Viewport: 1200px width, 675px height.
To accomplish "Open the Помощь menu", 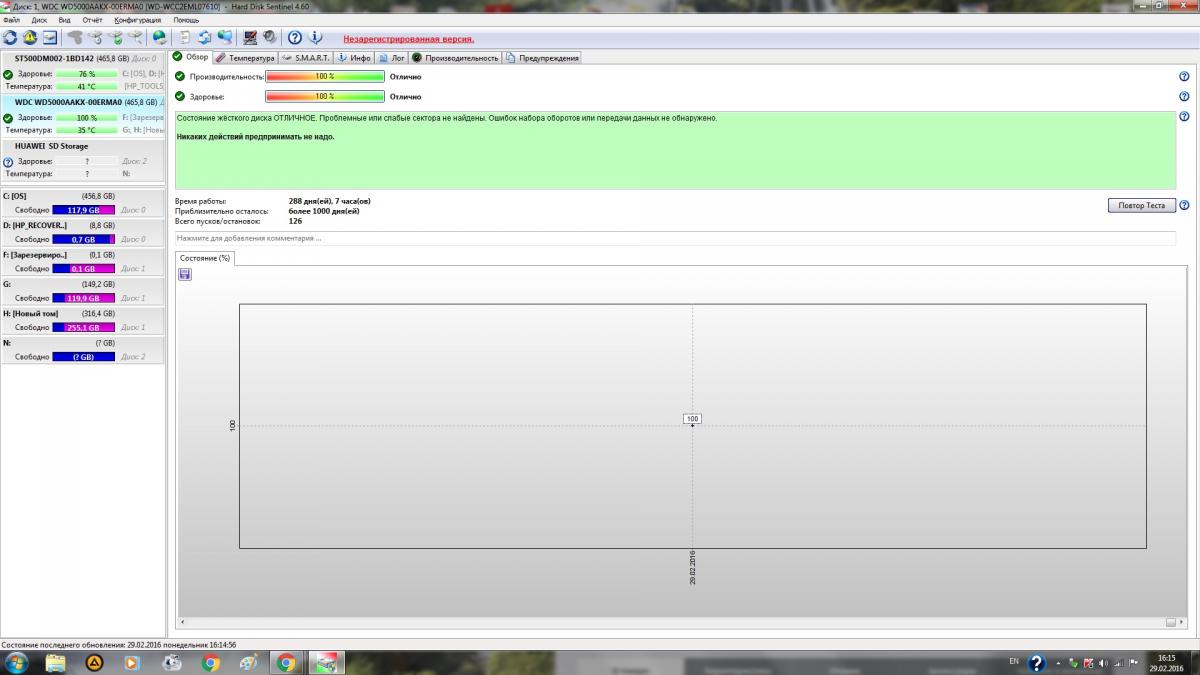I will tap(186, 19).
